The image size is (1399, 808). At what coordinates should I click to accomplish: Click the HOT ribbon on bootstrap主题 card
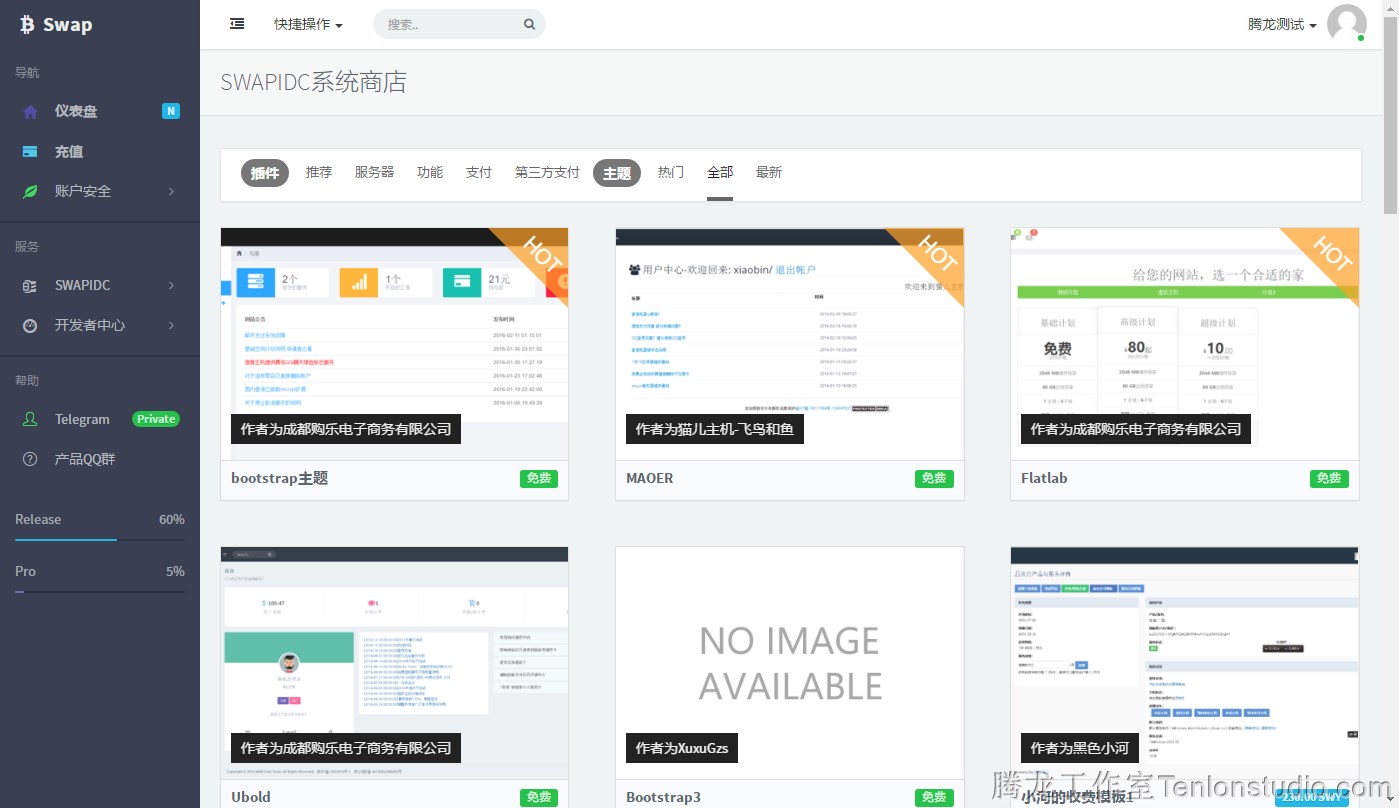[541, 253]
